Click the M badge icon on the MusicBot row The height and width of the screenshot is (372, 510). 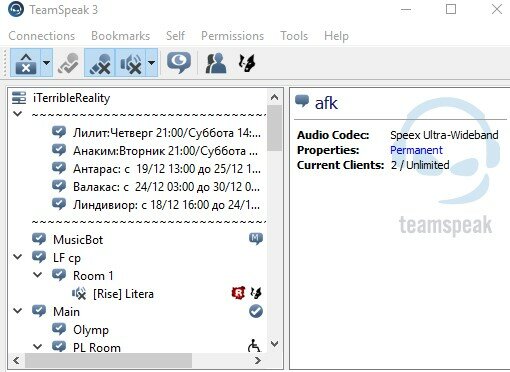(256, 239)
